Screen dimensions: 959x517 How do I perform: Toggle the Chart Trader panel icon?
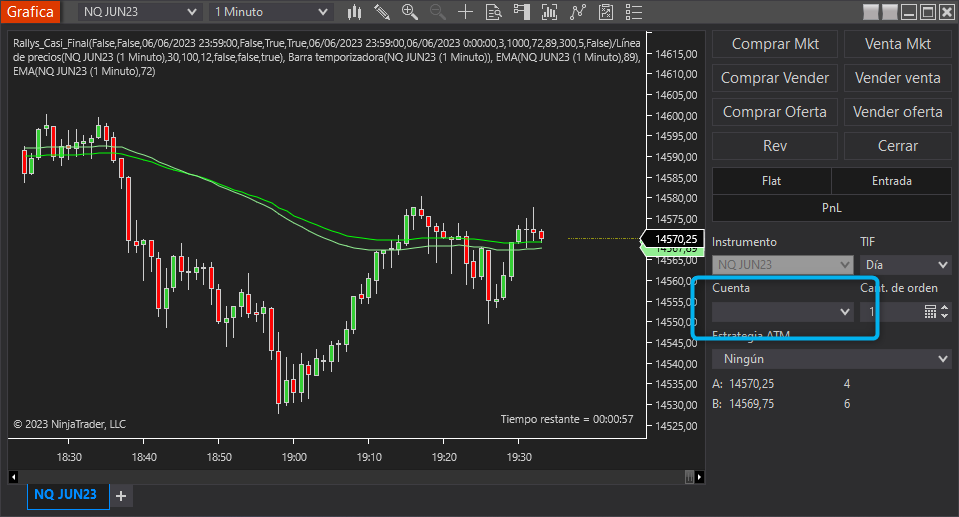click(521, 12)
